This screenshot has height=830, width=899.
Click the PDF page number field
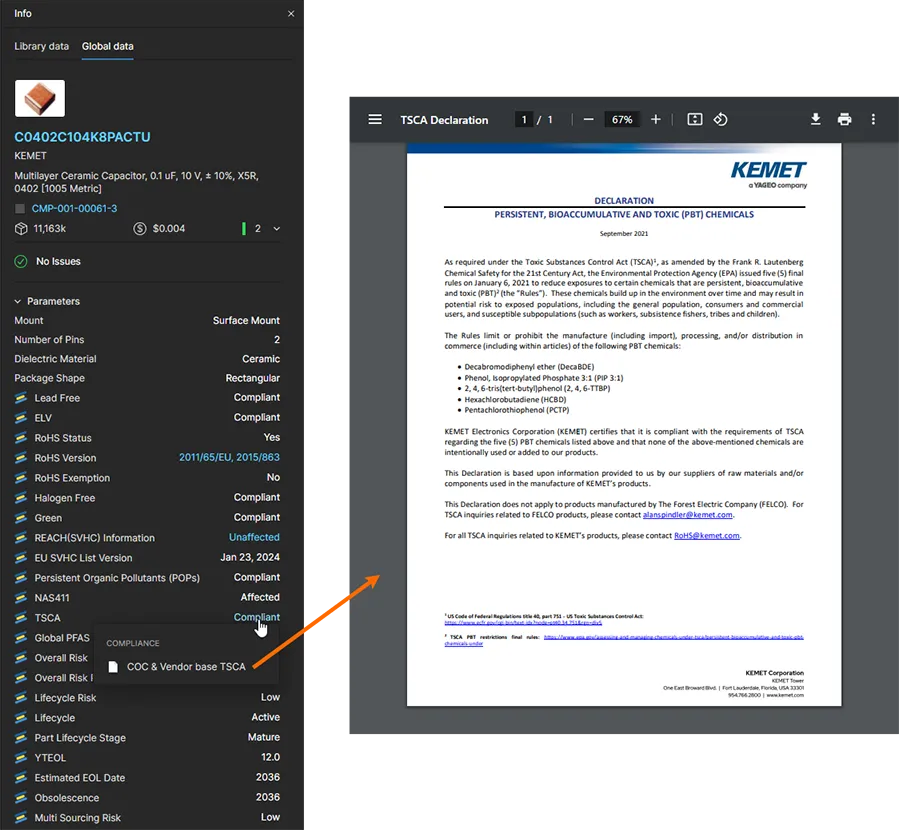pyautogui.click(x=523, y=119)
